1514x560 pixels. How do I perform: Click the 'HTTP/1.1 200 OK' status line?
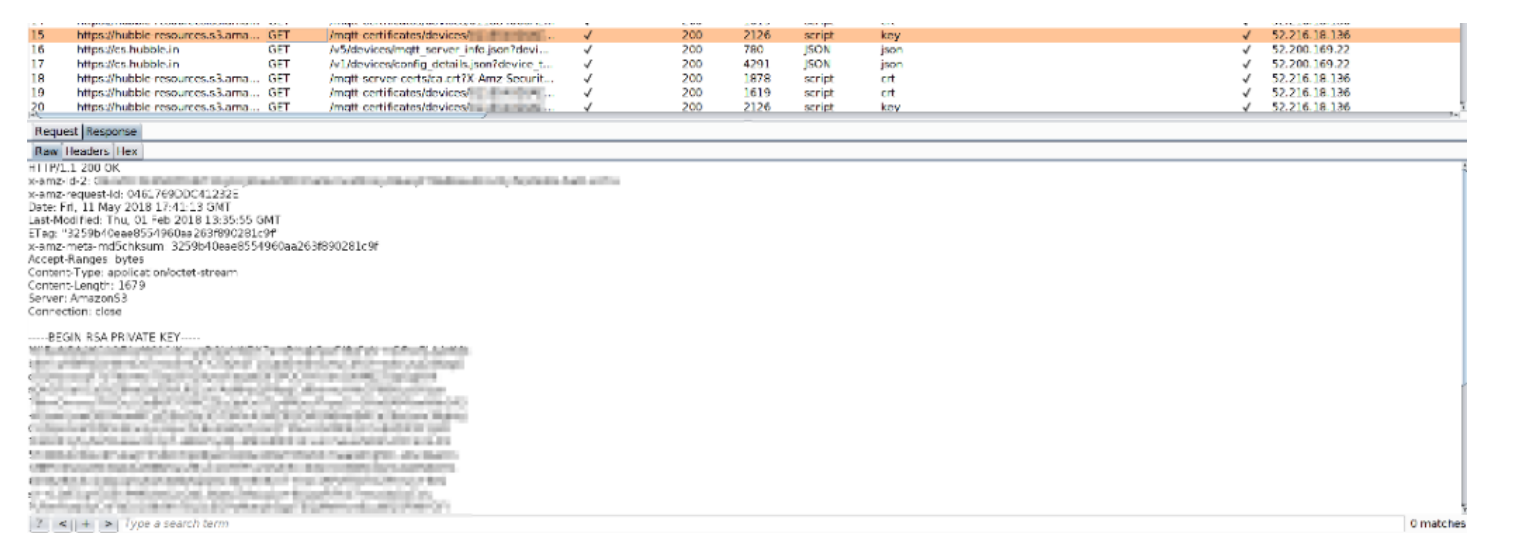click(74, 167)
